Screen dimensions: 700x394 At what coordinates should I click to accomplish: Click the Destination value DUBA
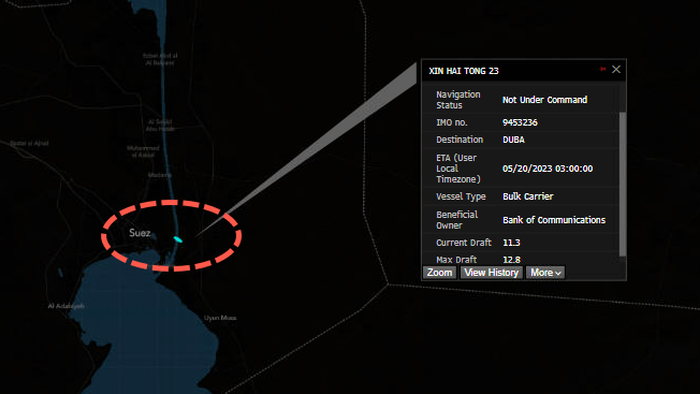point(513,140)
